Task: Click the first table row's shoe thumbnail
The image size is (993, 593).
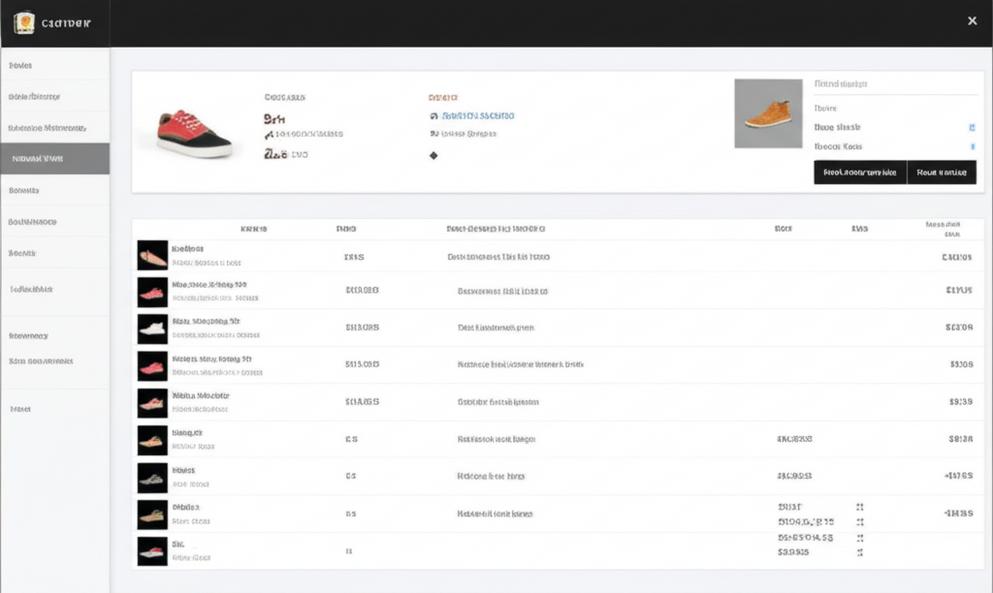Action: [153, 255]
